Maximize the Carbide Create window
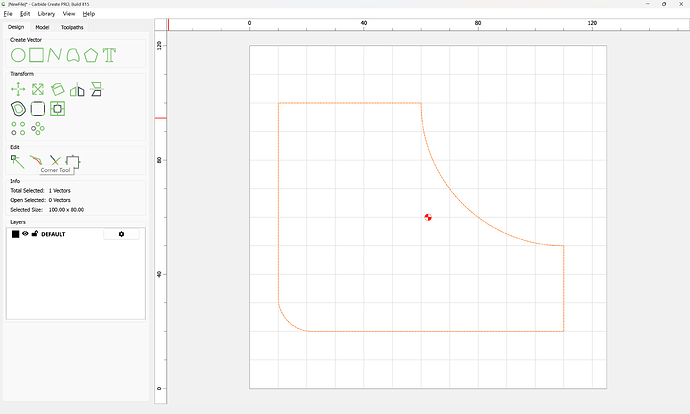Screen dimensions: 690x414 [x=664, y=4]
